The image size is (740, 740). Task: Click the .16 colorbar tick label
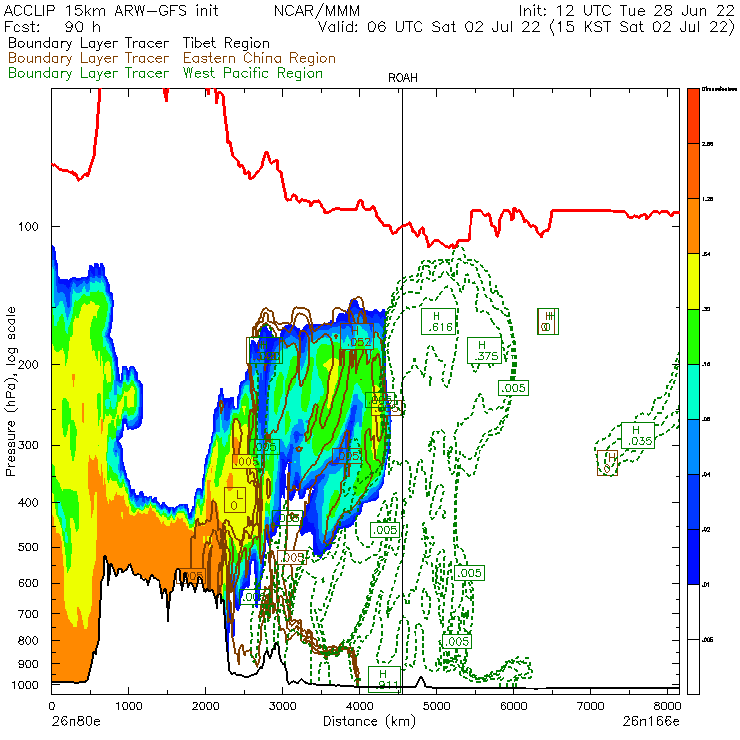pos(706,364)
